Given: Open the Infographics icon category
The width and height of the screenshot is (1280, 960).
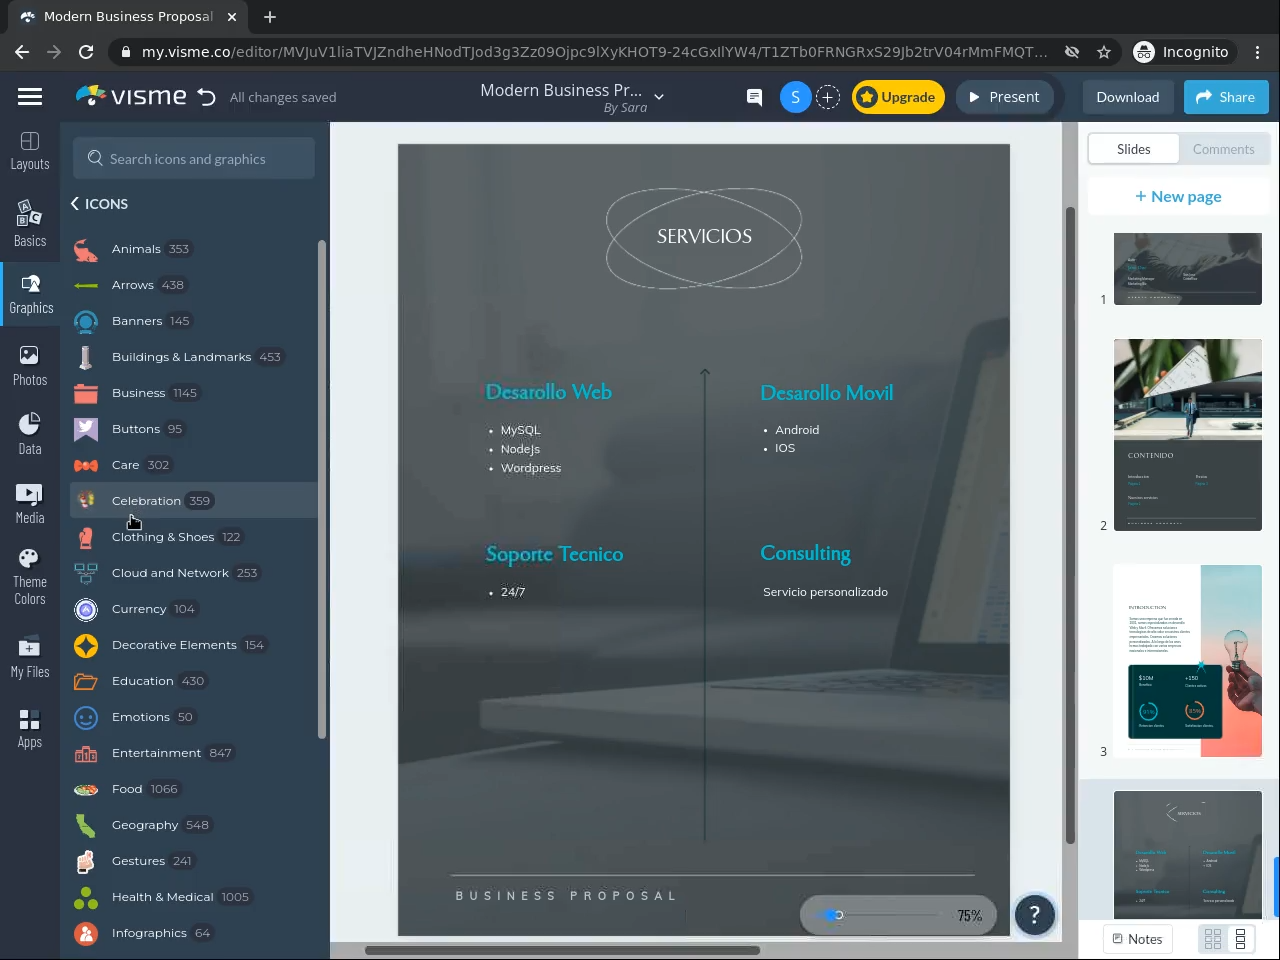Looking at the screenshot, I should [193, 933].
